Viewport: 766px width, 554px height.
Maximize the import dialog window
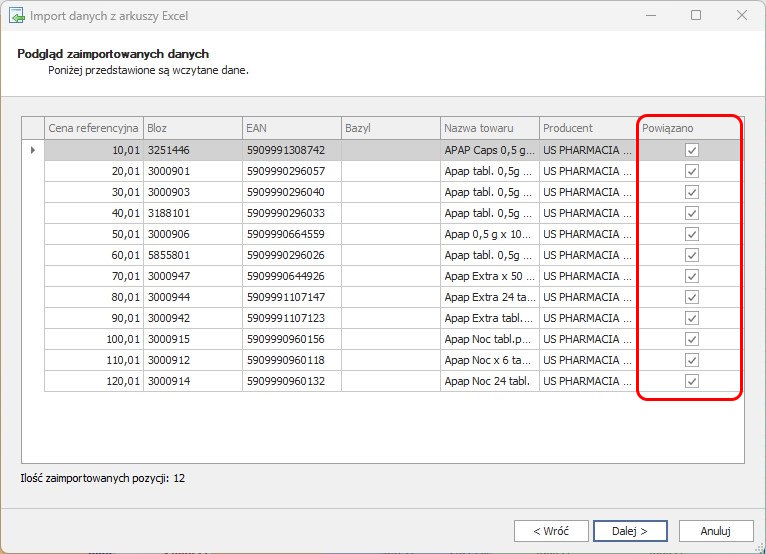click(696, 16)
